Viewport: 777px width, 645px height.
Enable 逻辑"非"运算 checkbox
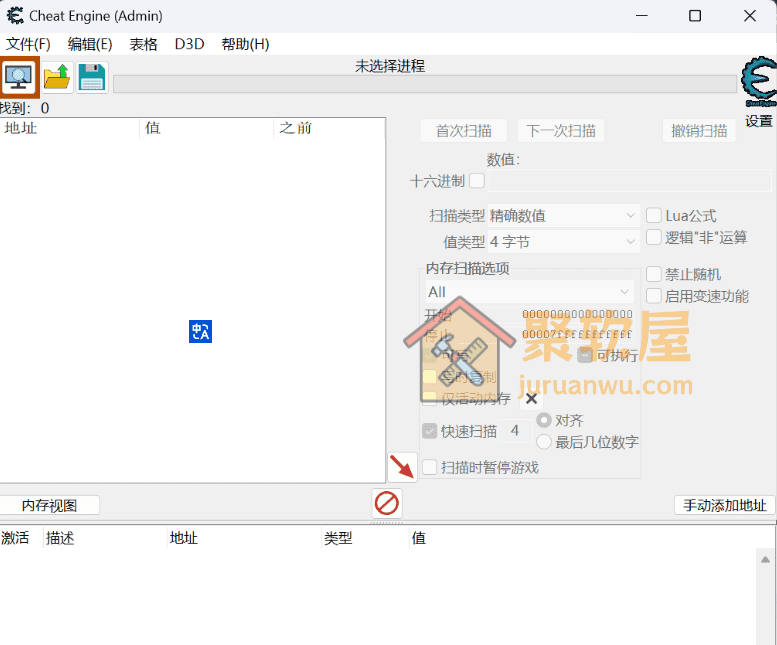[654, 237]
